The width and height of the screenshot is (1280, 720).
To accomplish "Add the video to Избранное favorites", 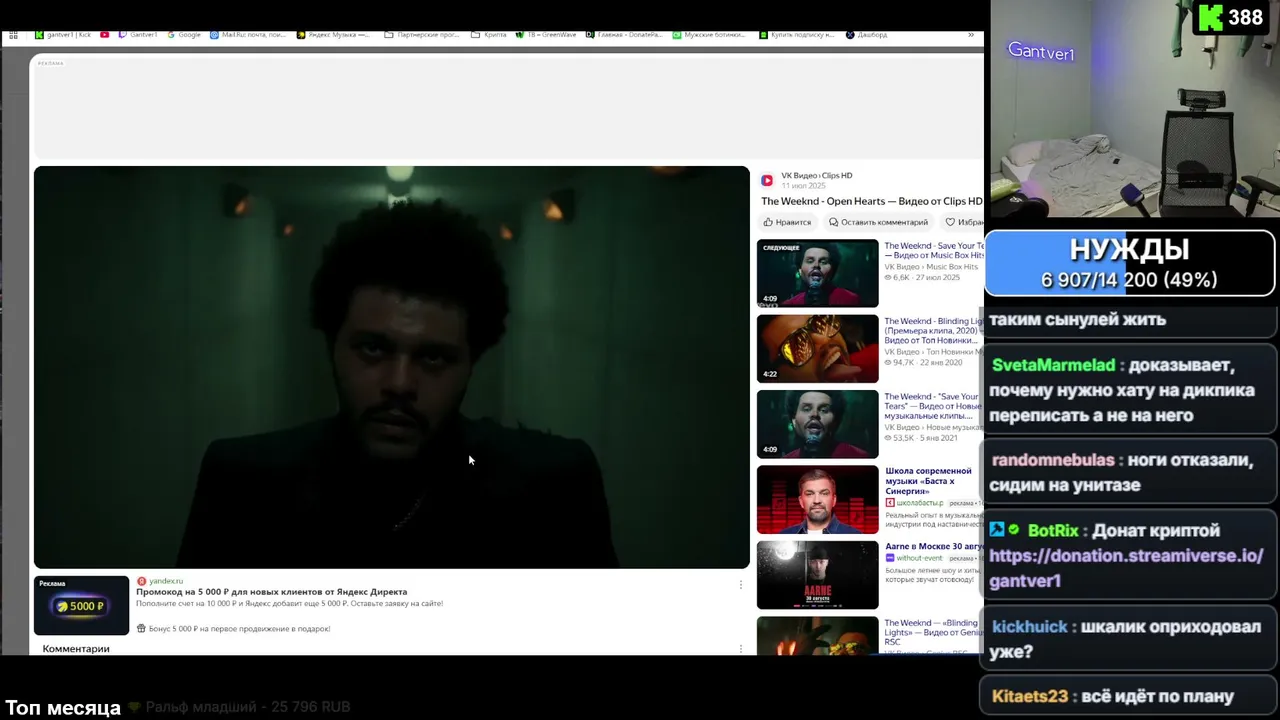I will click(x=964, y=222).
